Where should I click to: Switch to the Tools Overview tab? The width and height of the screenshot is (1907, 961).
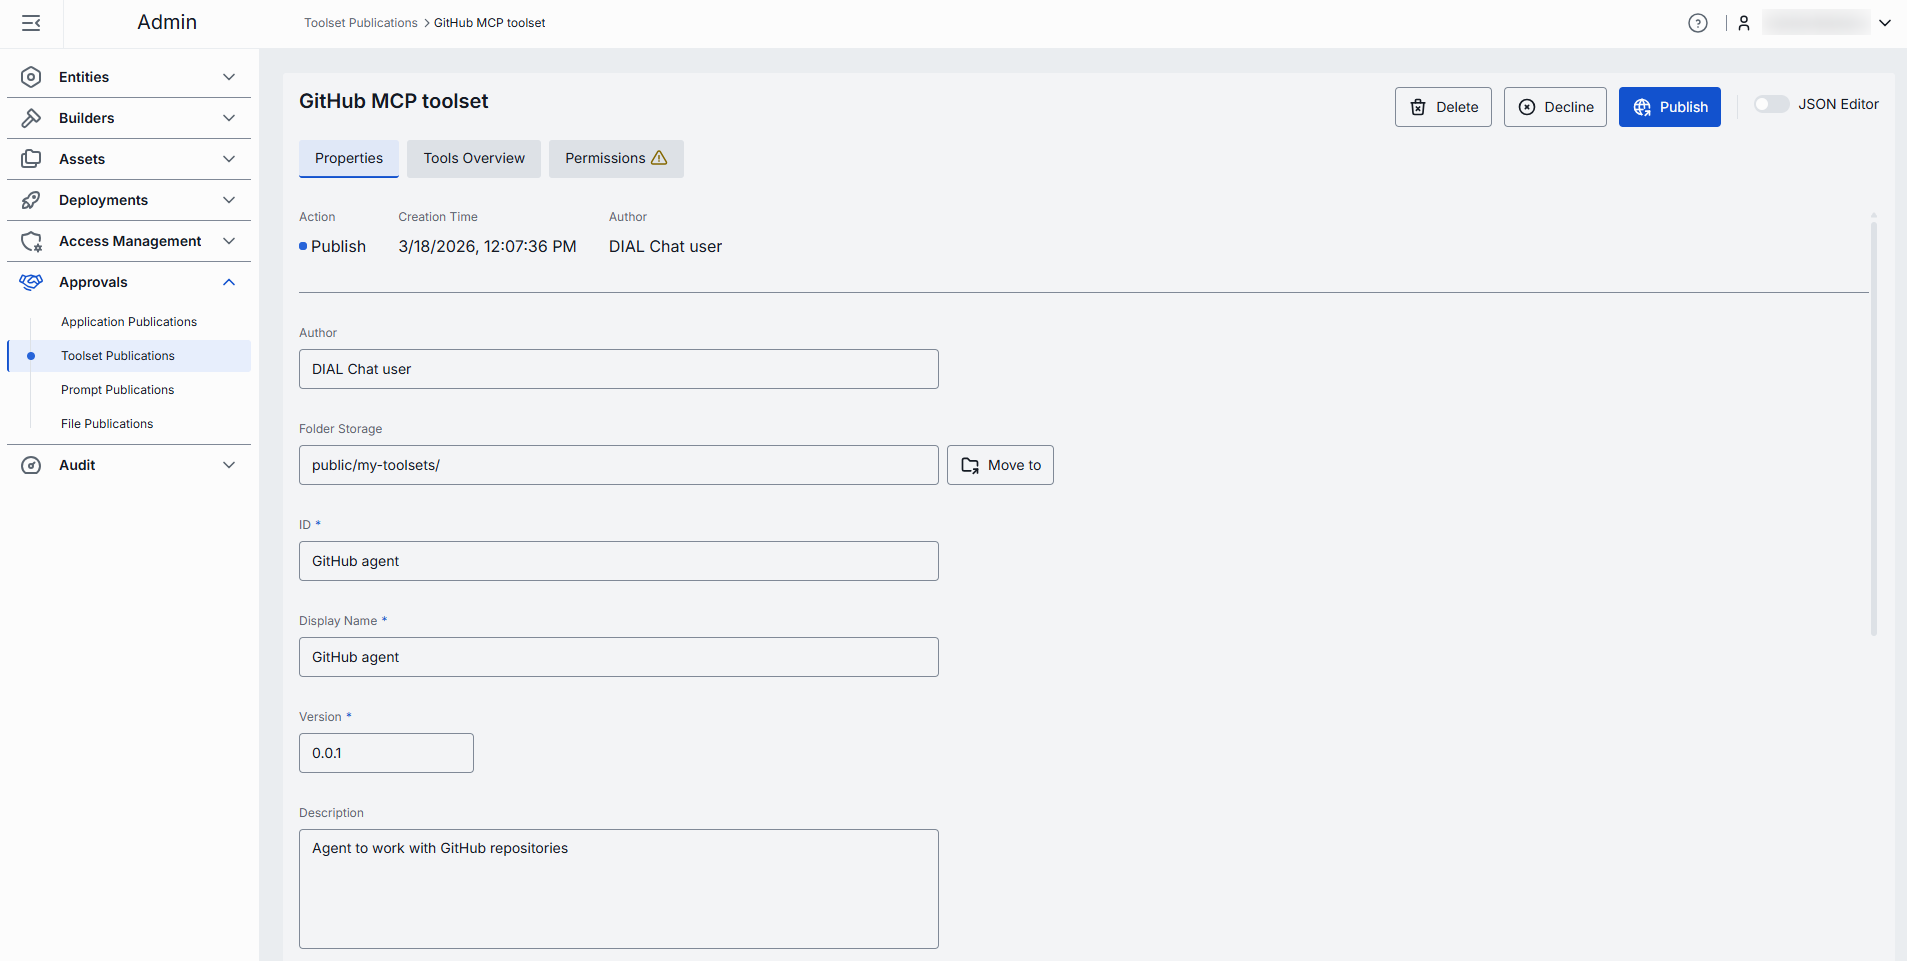click(x=473, y=158)
